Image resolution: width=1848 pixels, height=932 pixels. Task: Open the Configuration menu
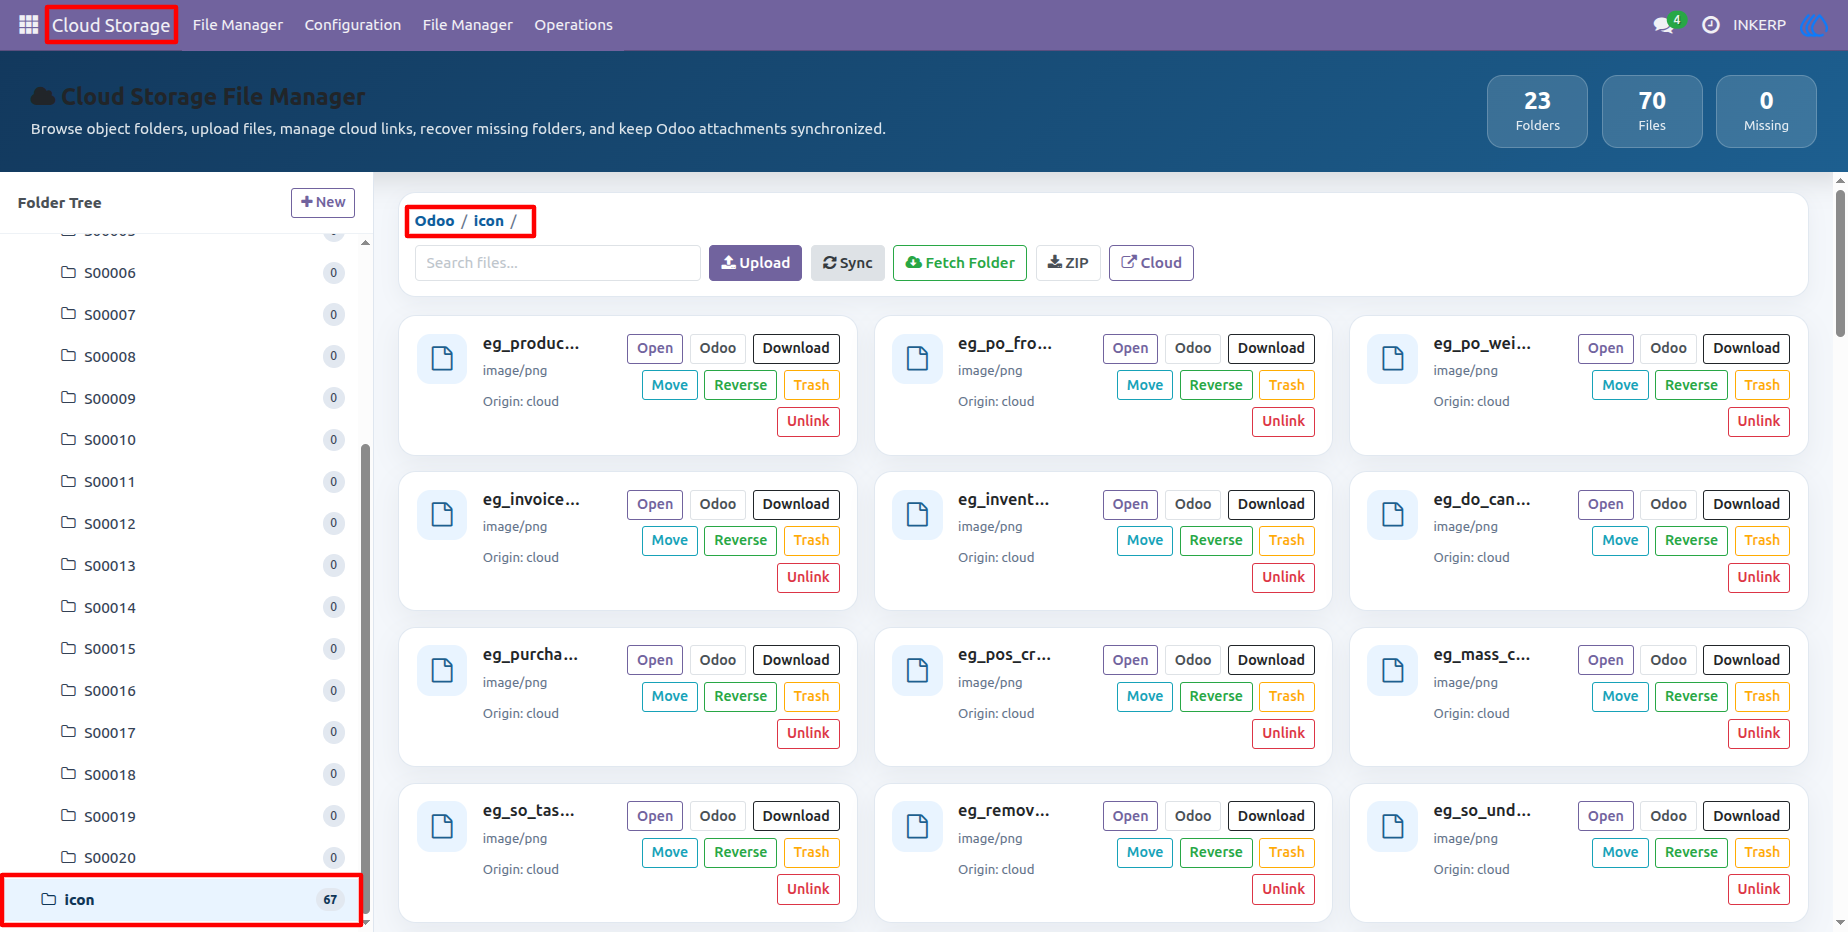click(x=353, y=25)
